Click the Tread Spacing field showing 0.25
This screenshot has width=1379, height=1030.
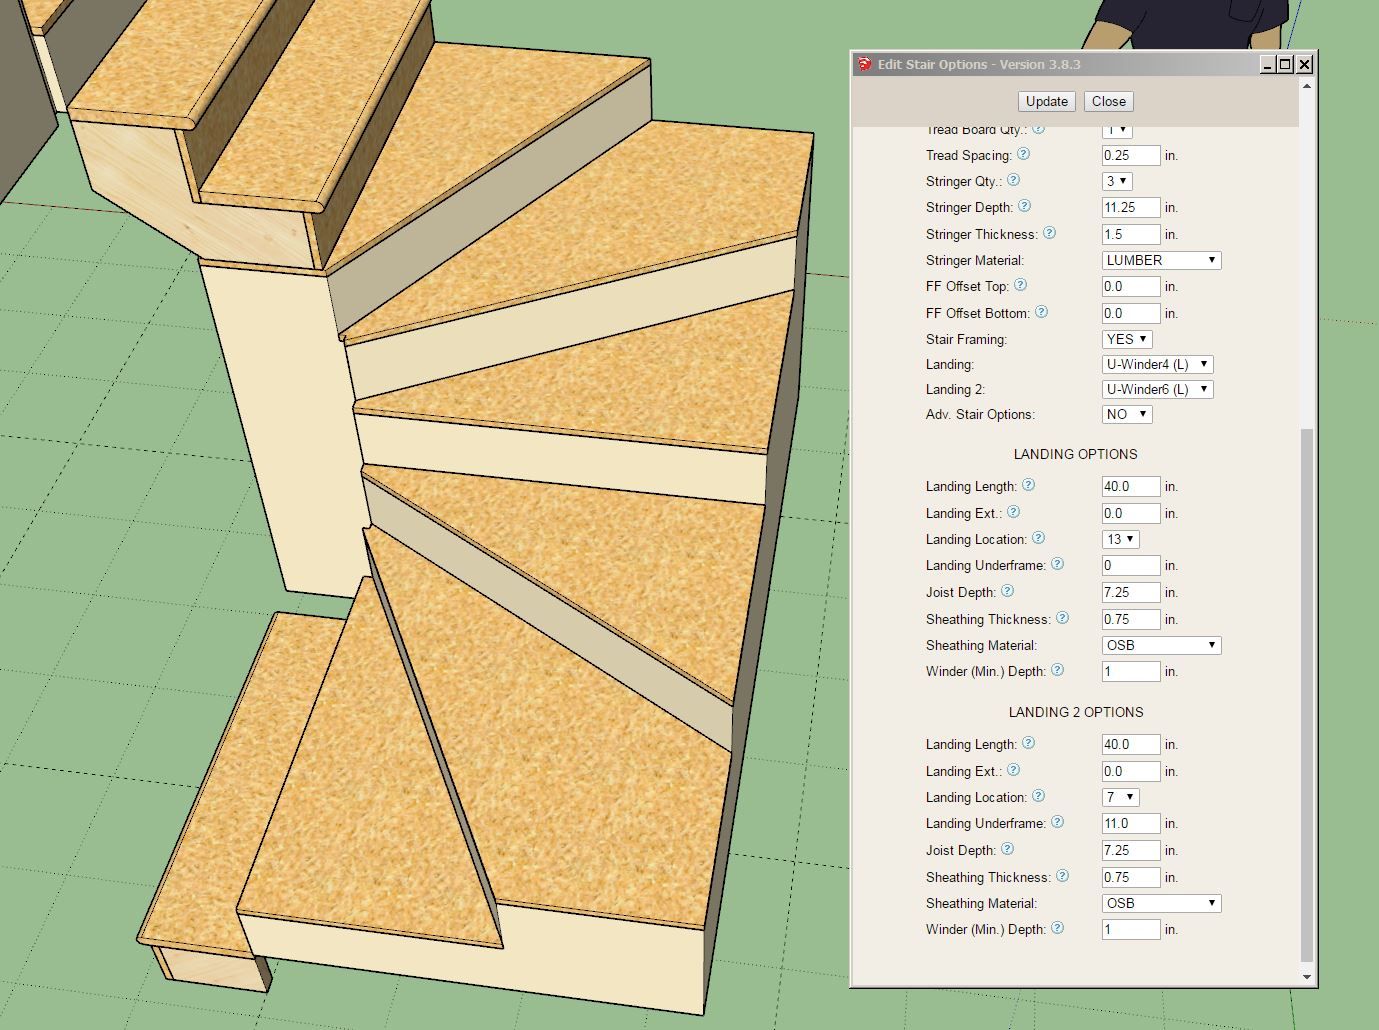[x=1131, y=155]
